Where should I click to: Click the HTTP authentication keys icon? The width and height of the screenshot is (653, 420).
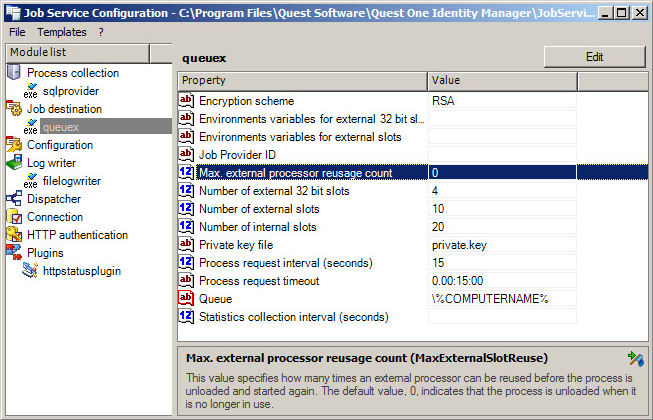coord(14,234)
